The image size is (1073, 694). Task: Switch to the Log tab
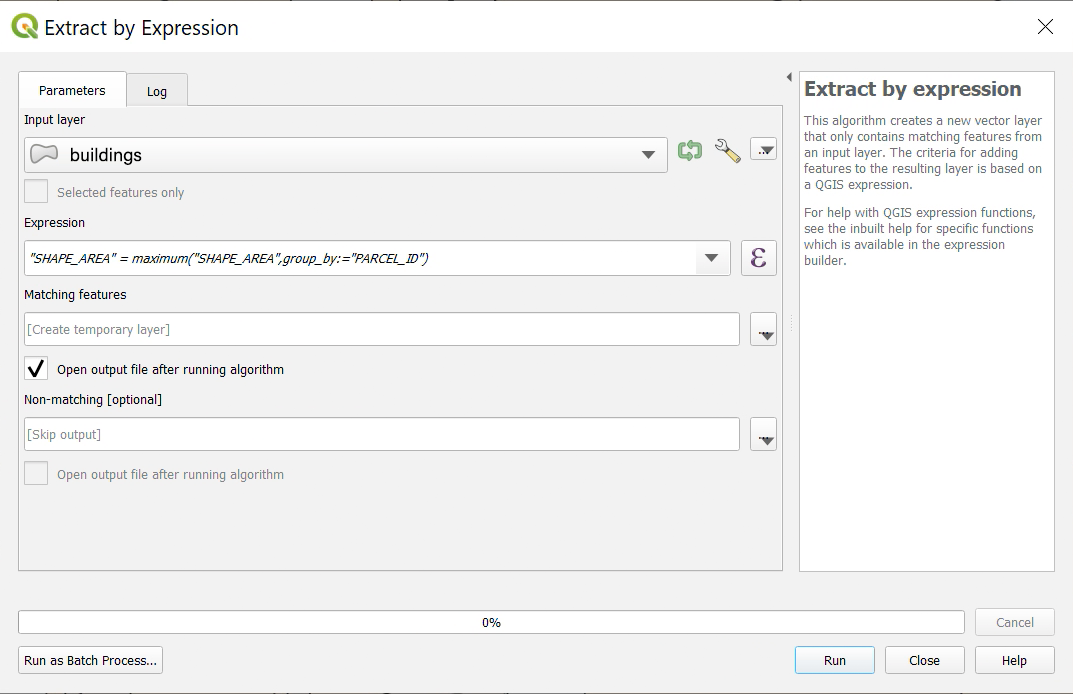pyautogui.click(x=157, y=91)
